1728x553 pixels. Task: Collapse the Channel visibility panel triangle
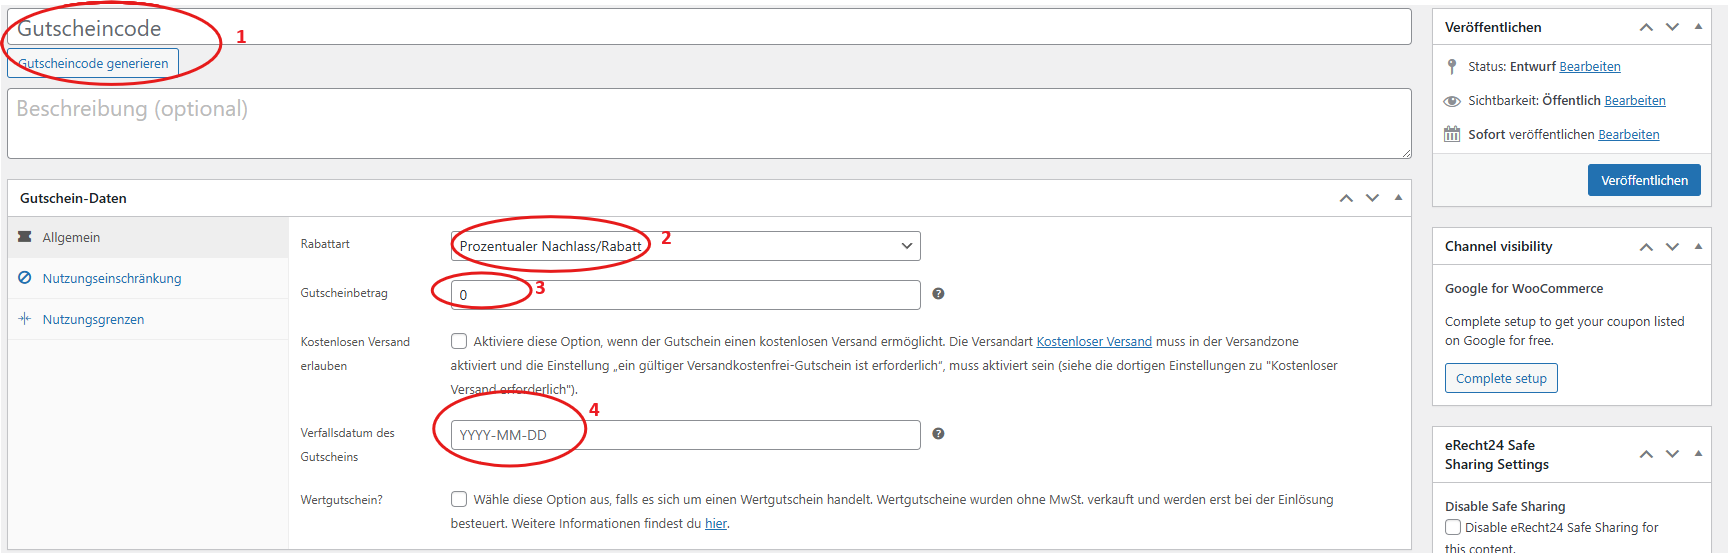tap(1698, 246)
